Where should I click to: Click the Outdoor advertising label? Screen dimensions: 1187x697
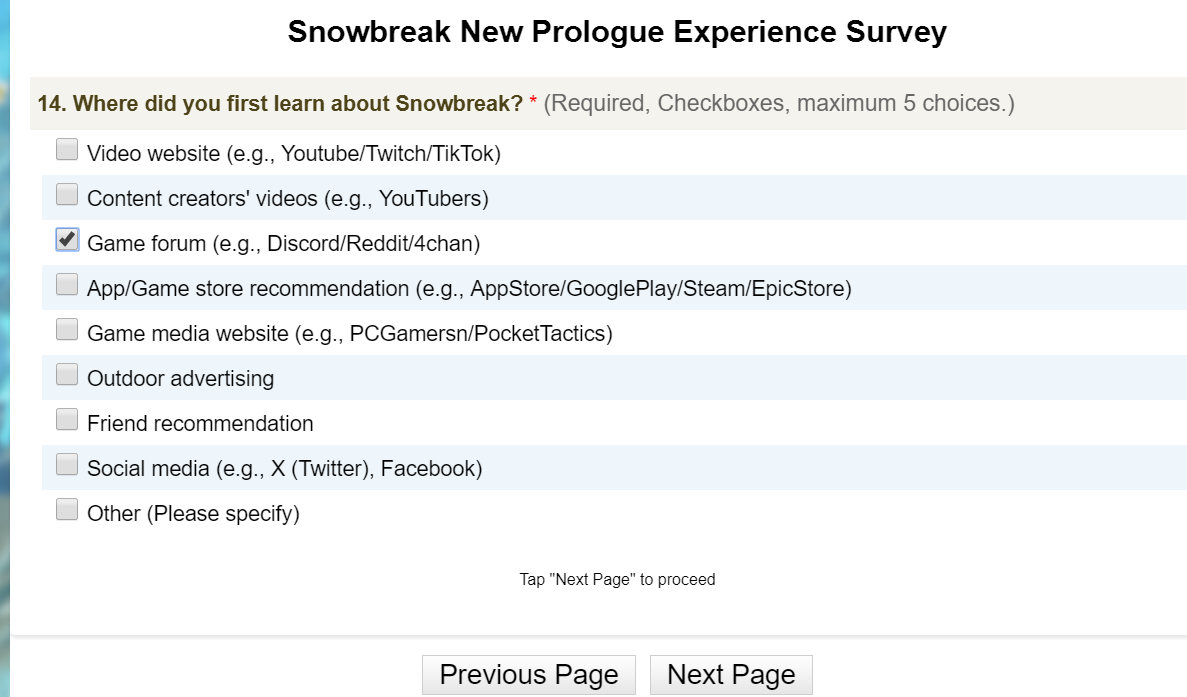coord(180,378)
